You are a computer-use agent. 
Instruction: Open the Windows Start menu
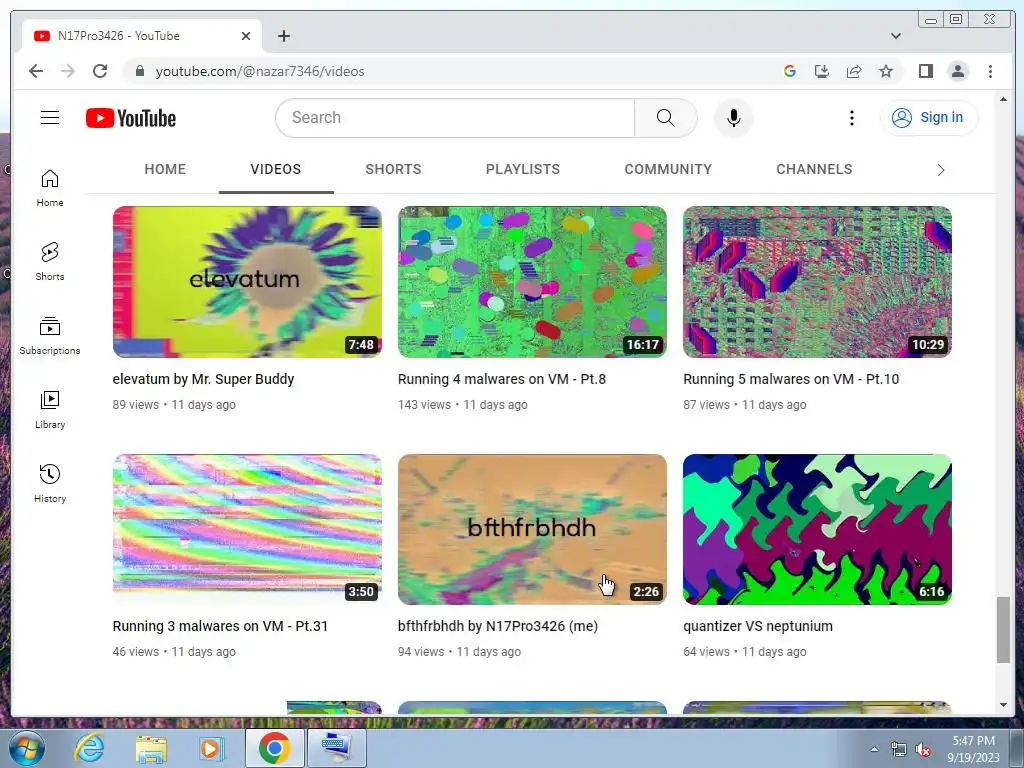coord(26,748)
